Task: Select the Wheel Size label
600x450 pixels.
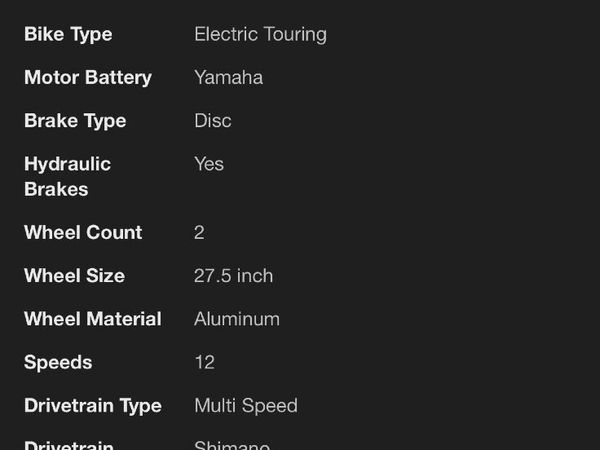Action: 74,276
